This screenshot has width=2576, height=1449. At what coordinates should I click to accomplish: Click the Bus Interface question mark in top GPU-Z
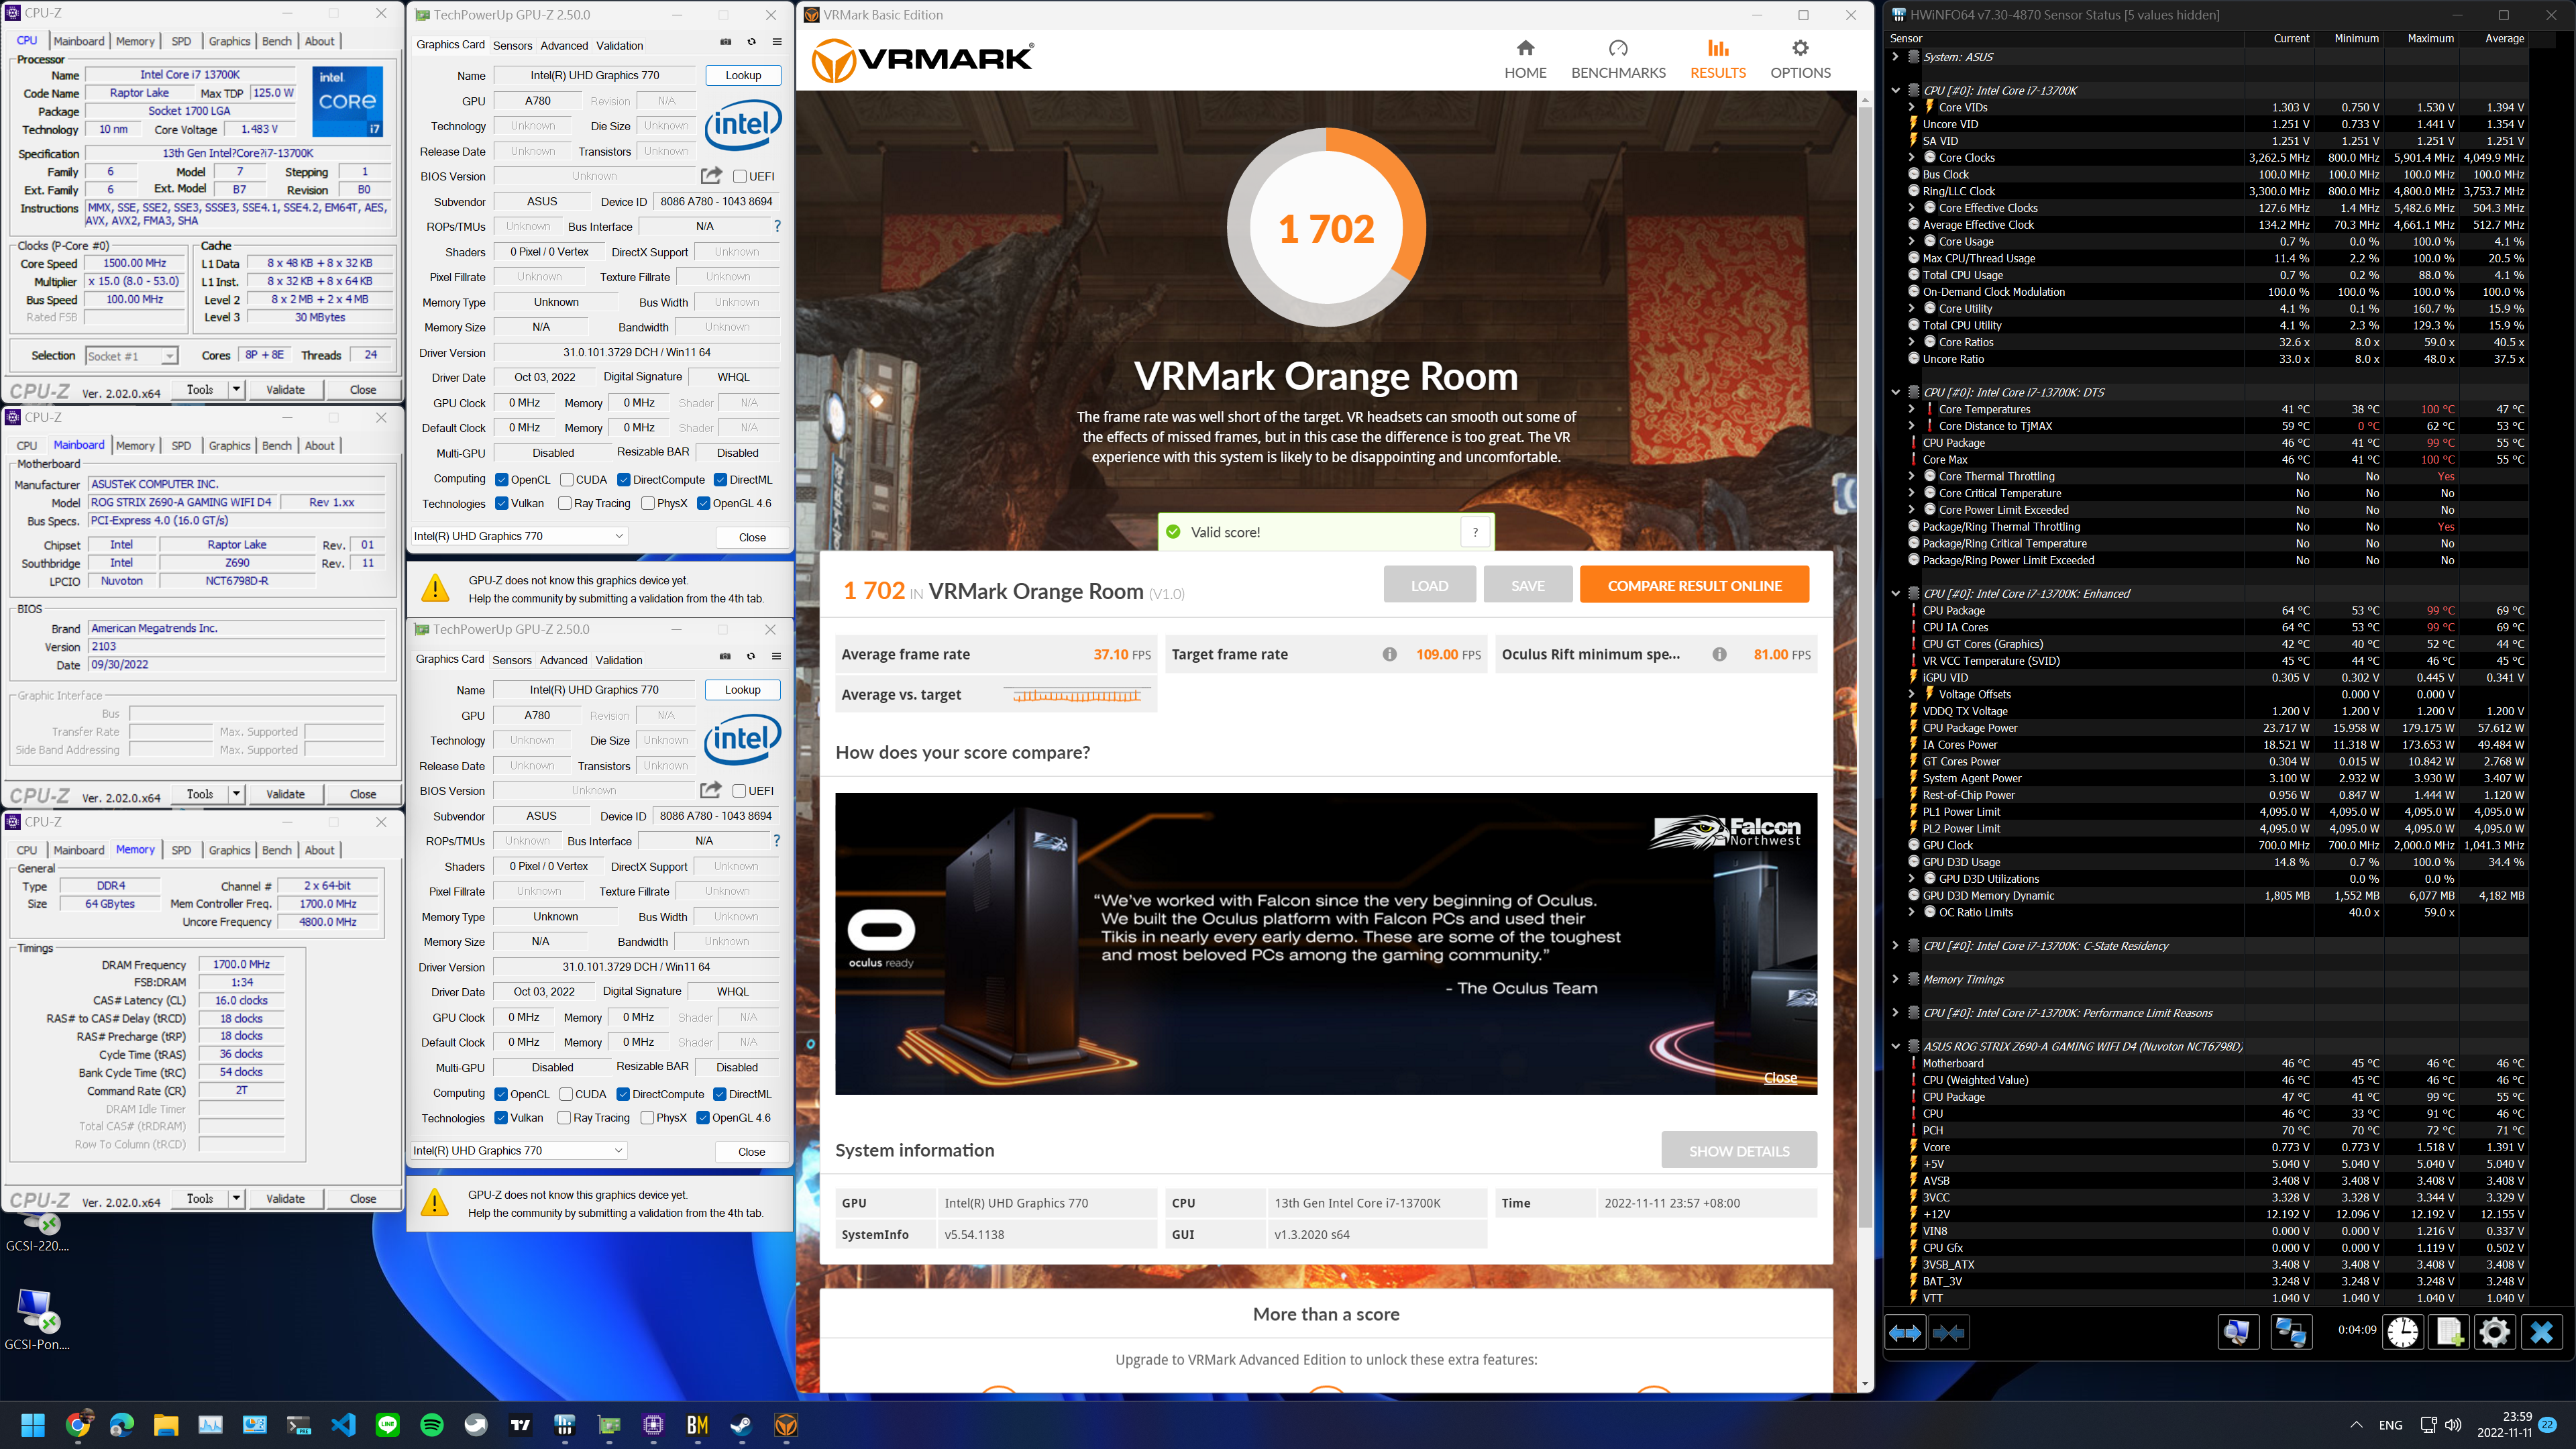777,226
